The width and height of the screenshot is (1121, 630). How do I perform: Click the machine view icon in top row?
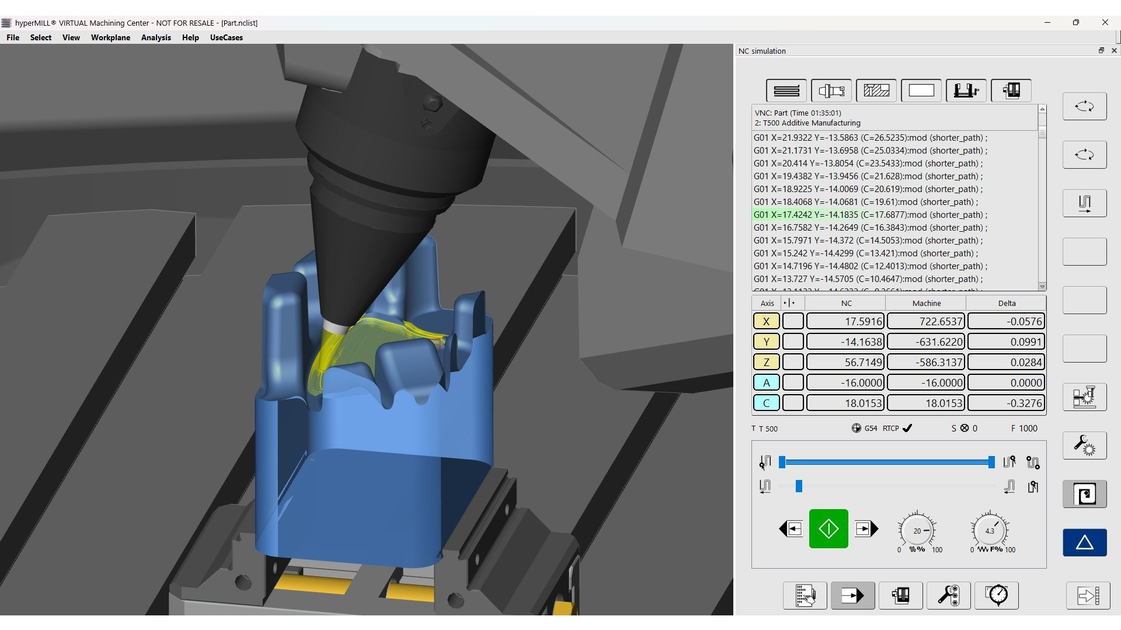pyautogui.click(x=965, y=91)
